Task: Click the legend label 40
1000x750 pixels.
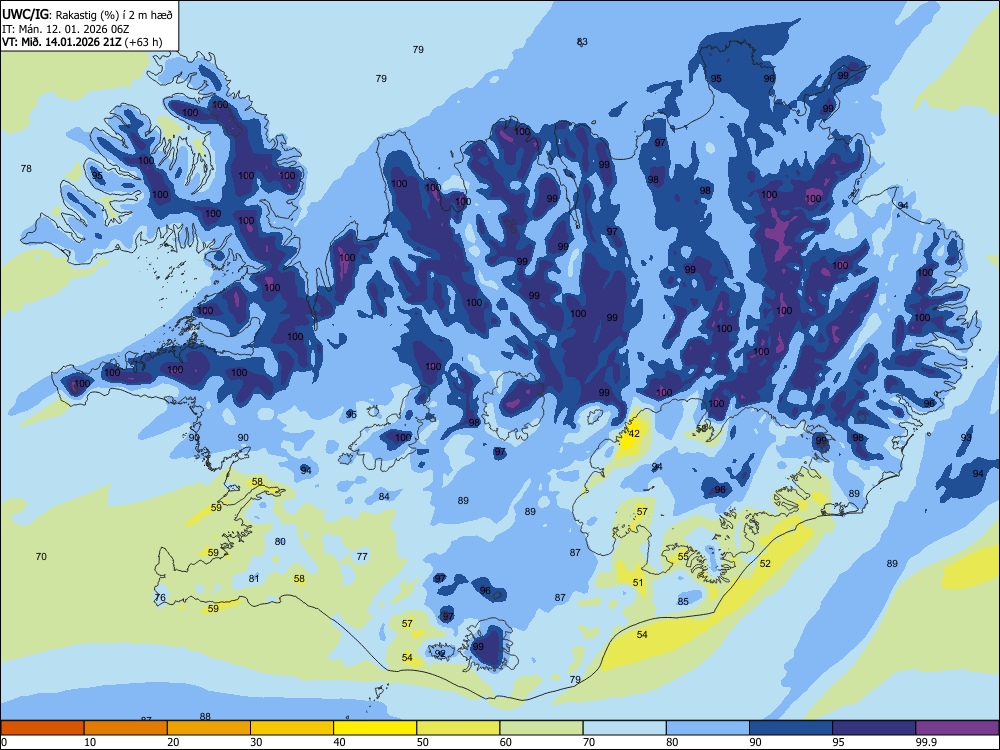Action: tap(339, 742)
